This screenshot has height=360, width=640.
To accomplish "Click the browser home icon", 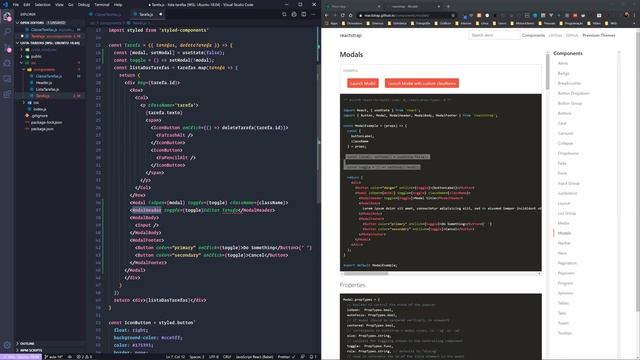I will [x=351, y=15].
